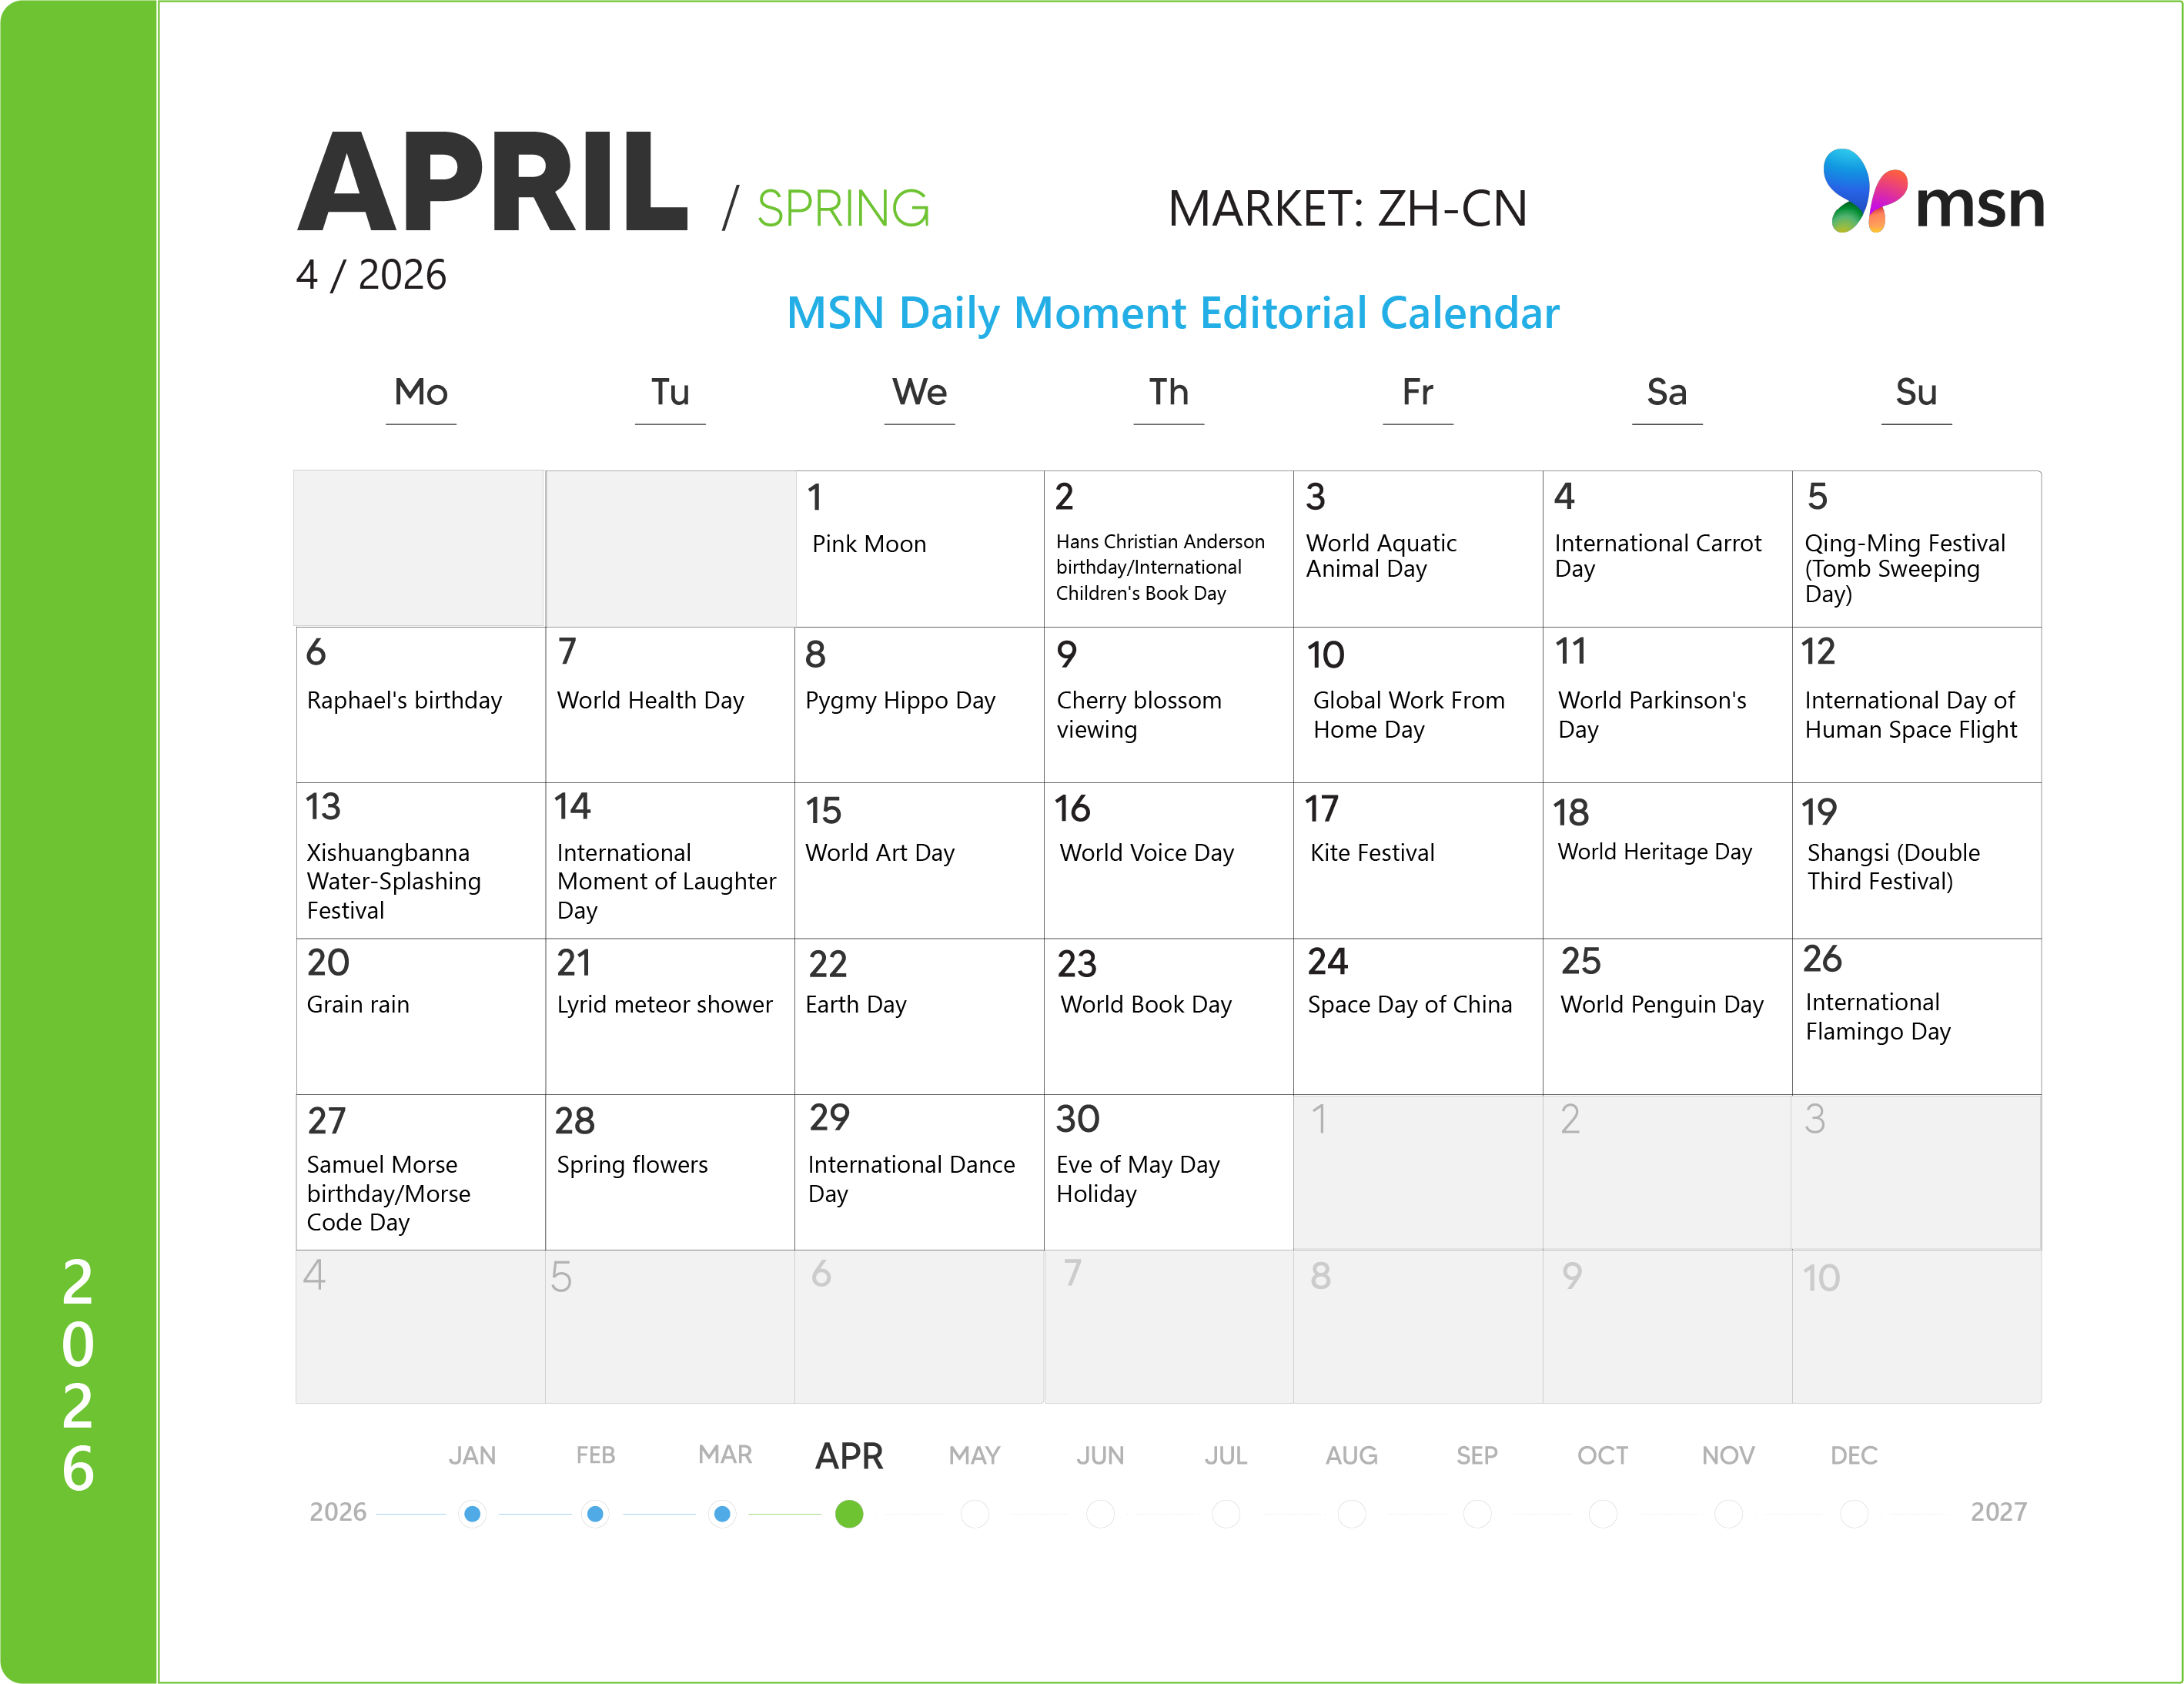Image resolution: width=2184 pixels, height=1684 pixels.
Task: Click the JAN timeline dot
Action: tap(473, 1513)
